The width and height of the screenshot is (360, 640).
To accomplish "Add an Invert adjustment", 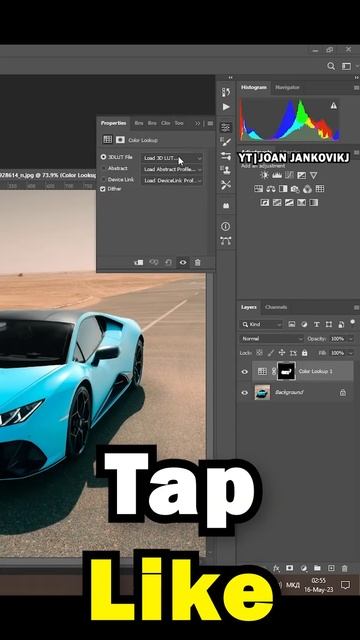I will pos(264,202).
